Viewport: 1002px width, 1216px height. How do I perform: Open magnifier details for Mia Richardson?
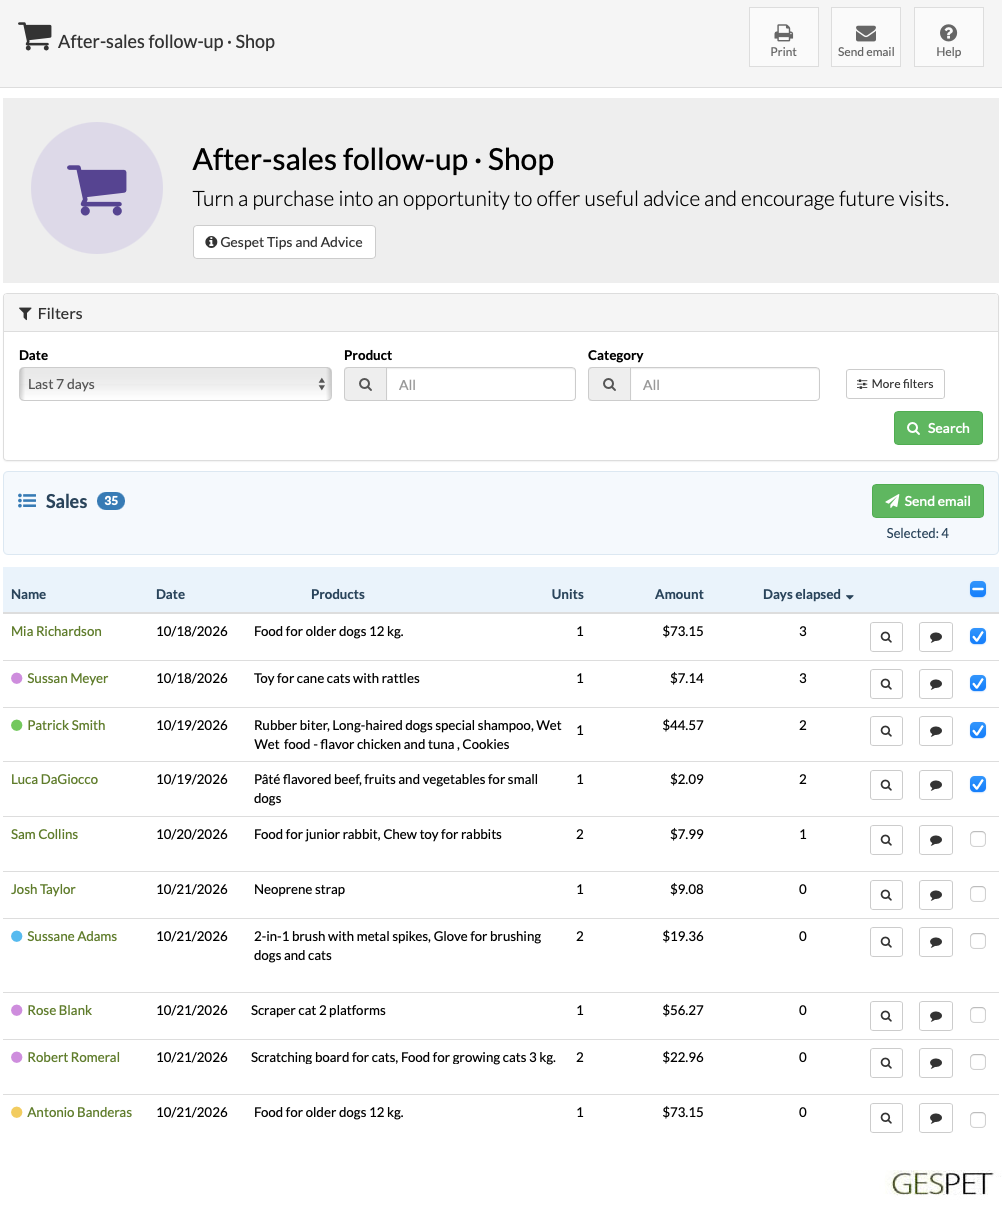[x=886, y=637]
